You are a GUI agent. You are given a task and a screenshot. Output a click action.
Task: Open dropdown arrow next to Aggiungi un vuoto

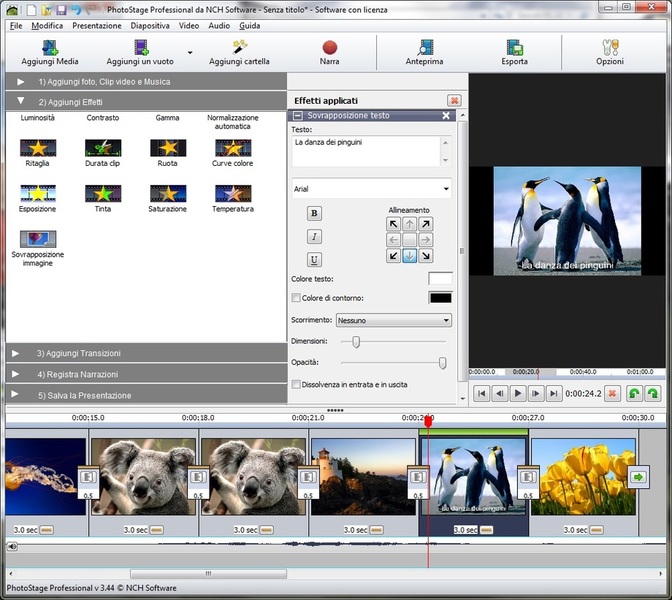(190, 53)
